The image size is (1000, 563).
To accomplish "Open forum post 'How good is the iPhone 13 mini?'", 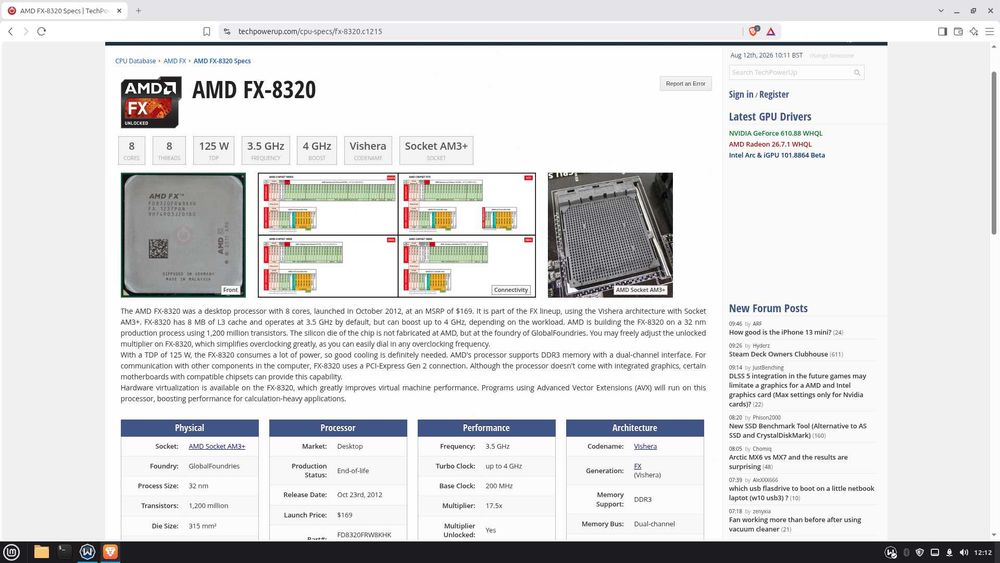I will tap(779, 332).
